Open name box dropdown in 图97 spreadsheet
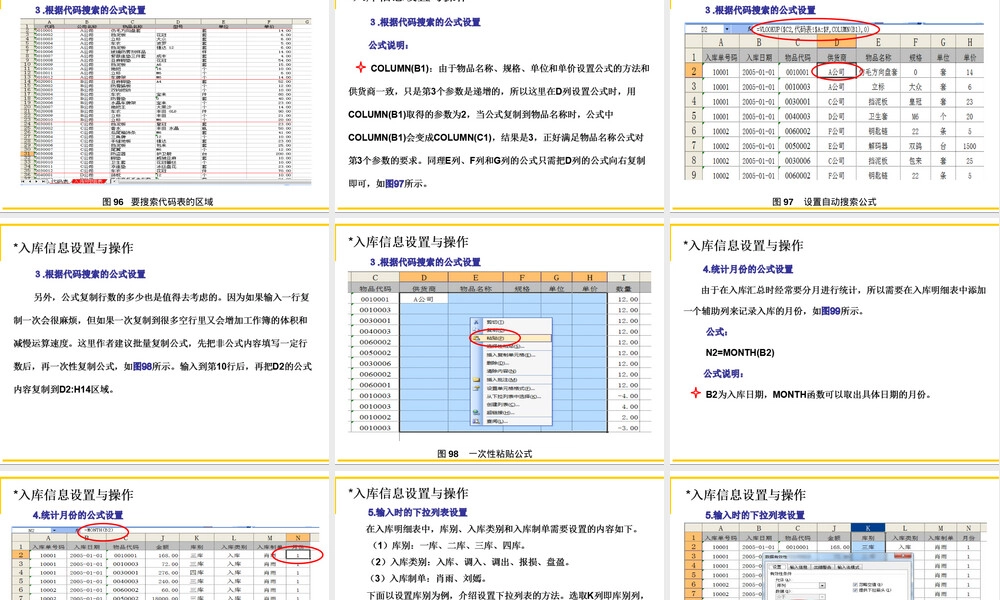Image resolution: width=1000 pixels, height=600 pixels. click(727, 29)
